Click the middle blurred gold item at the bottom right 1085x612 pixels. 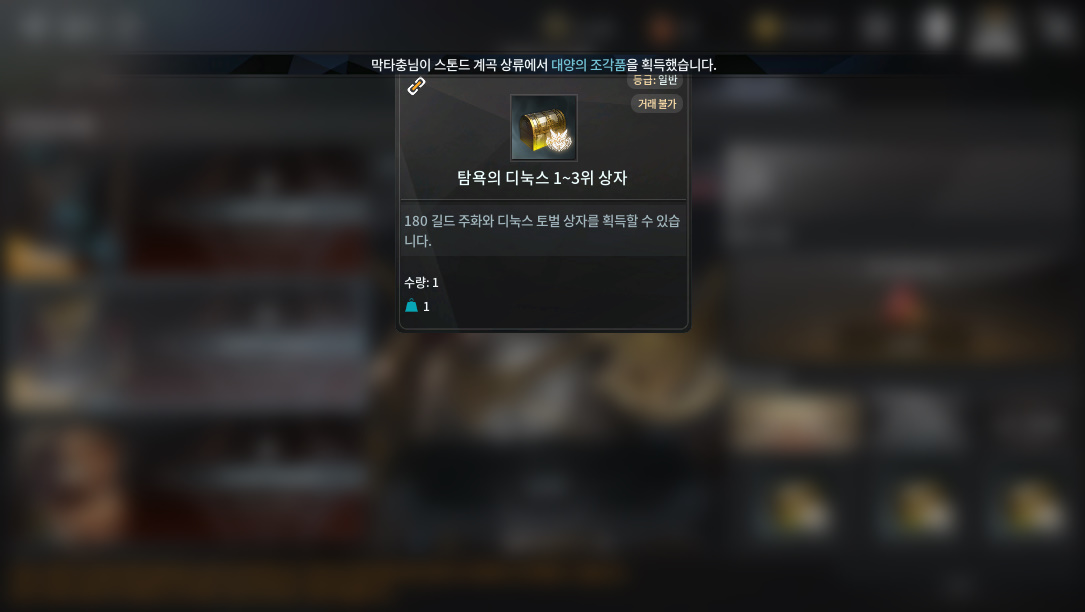click(920, 509)
